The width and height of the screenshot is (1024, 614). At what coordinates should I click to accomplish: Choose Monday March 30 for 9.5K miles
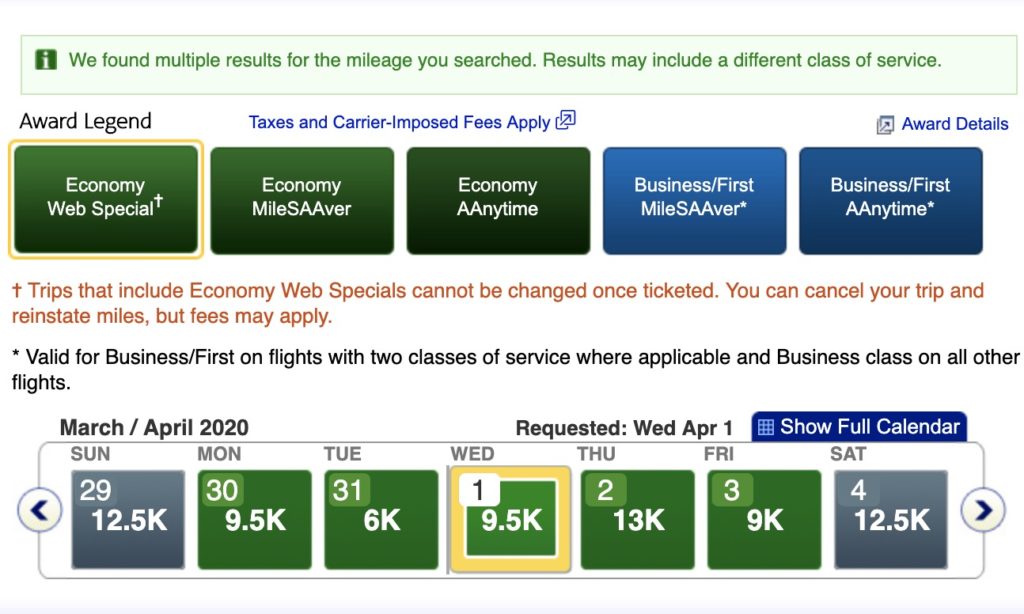255,519
